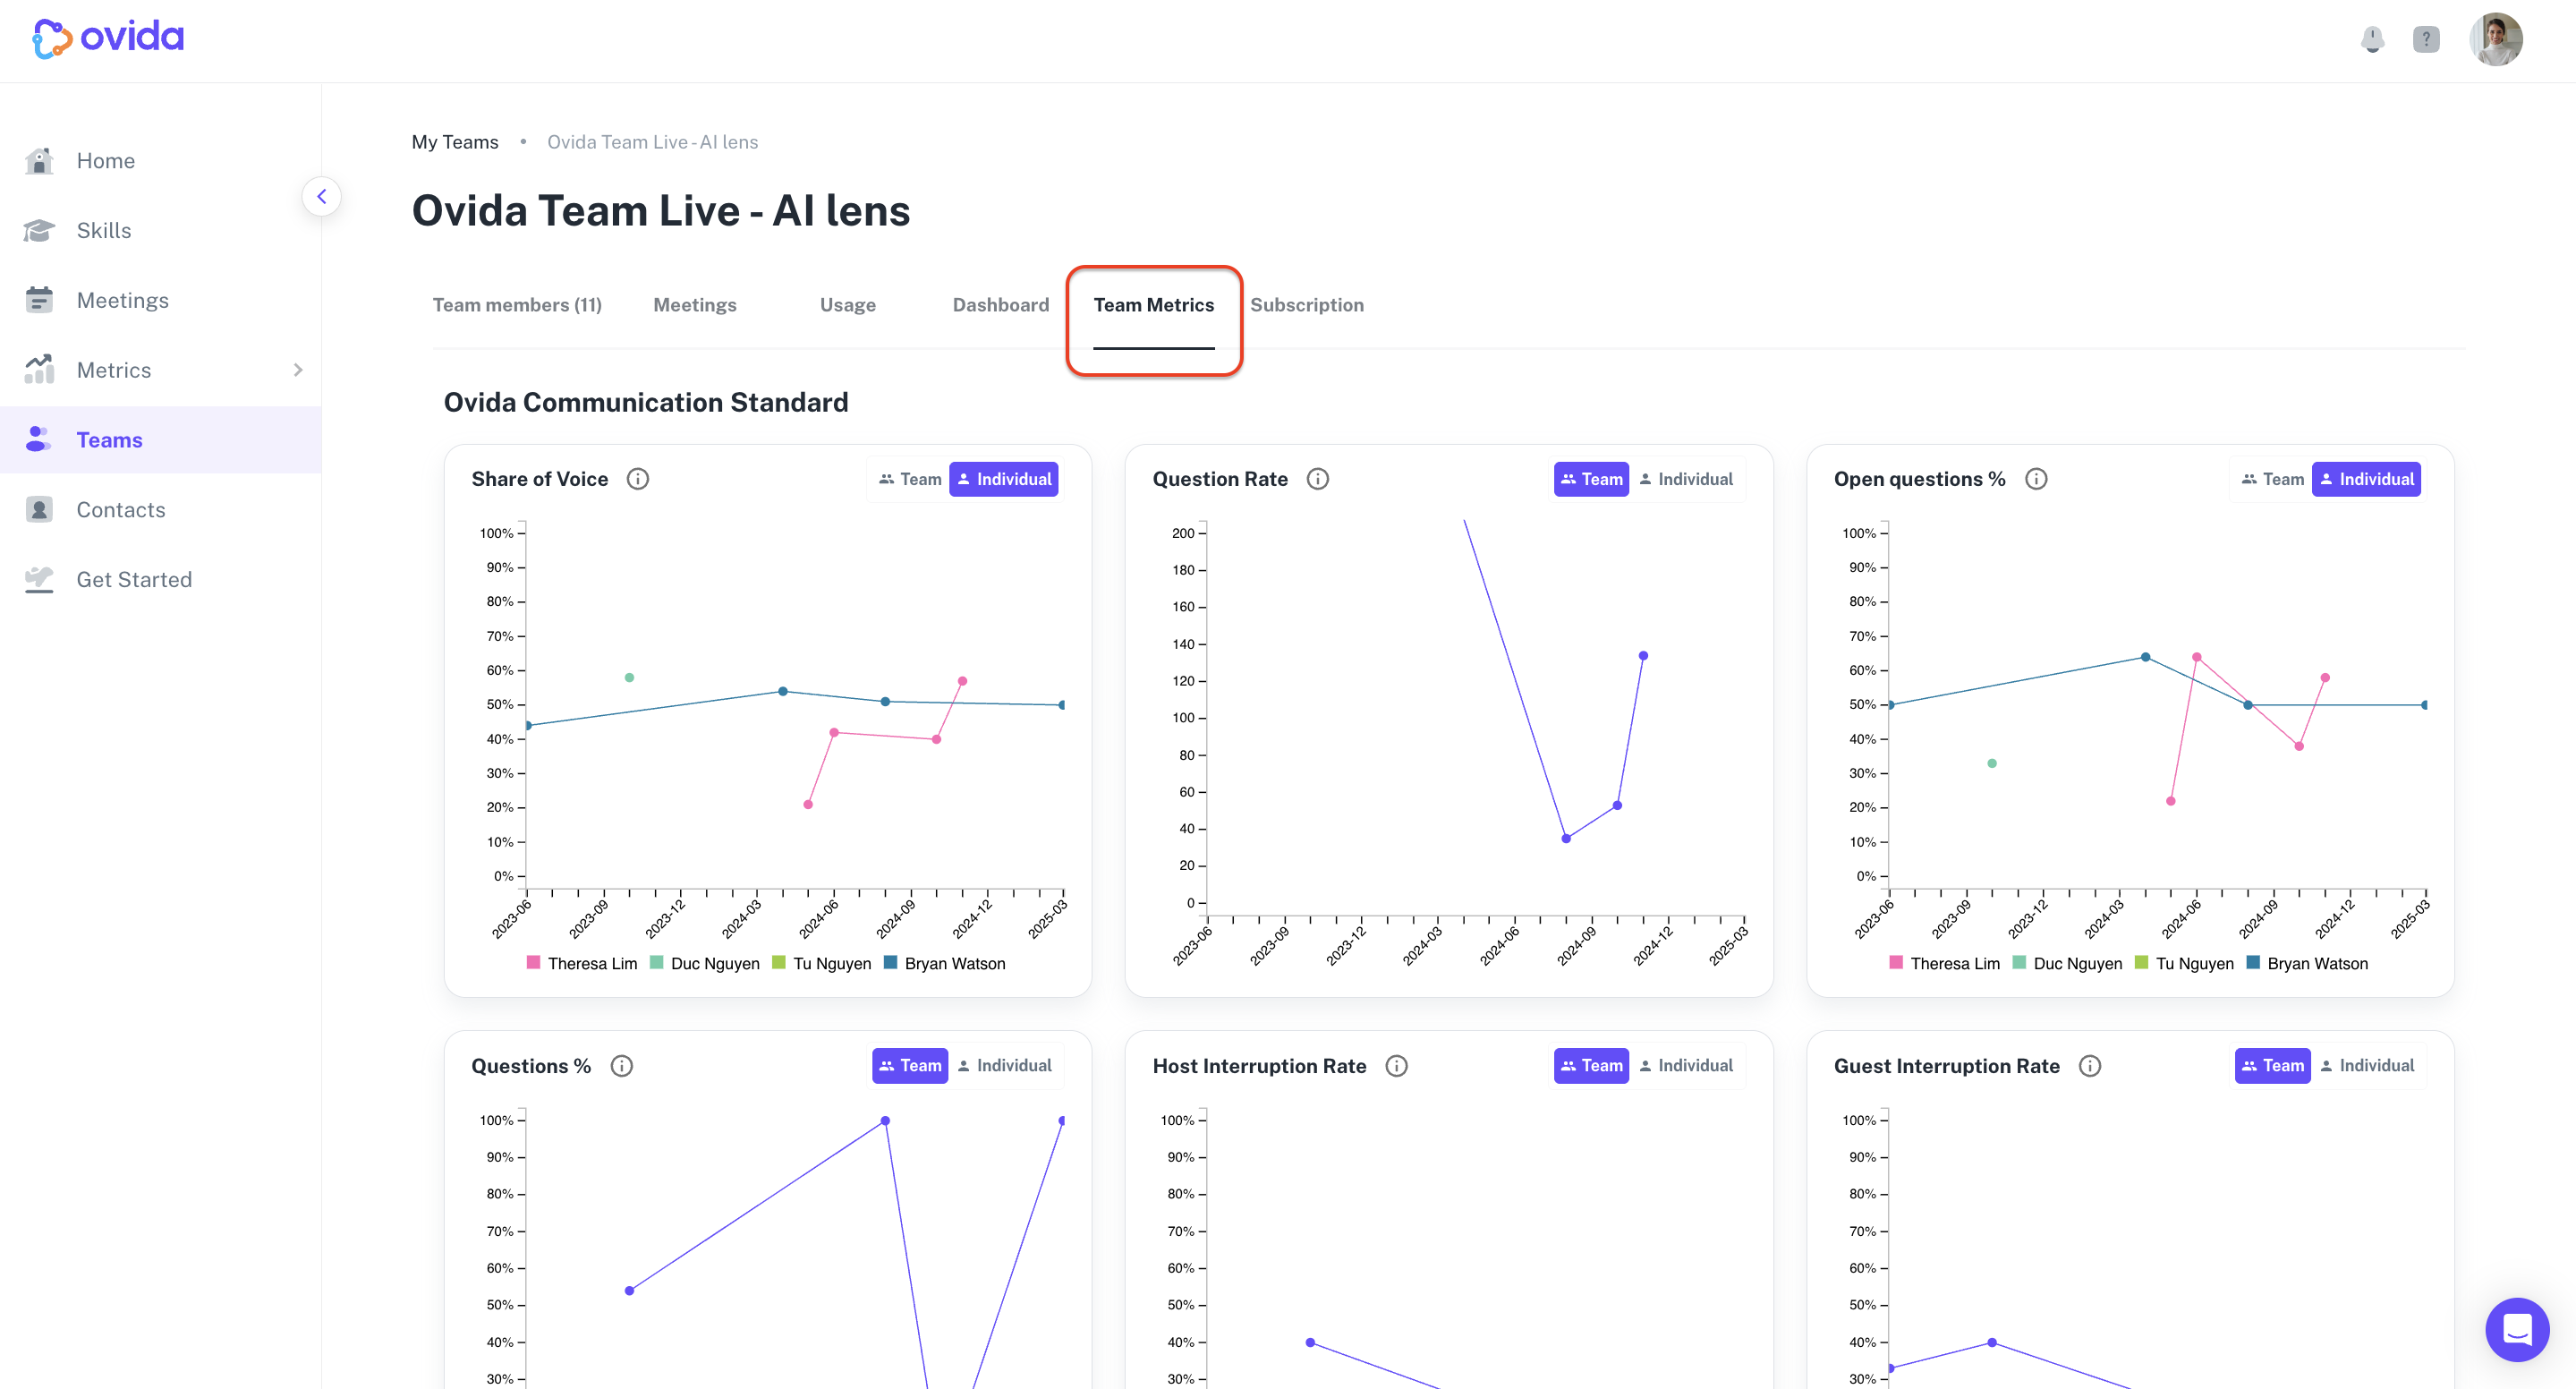Open the notifications bell

click(2372, 39)
